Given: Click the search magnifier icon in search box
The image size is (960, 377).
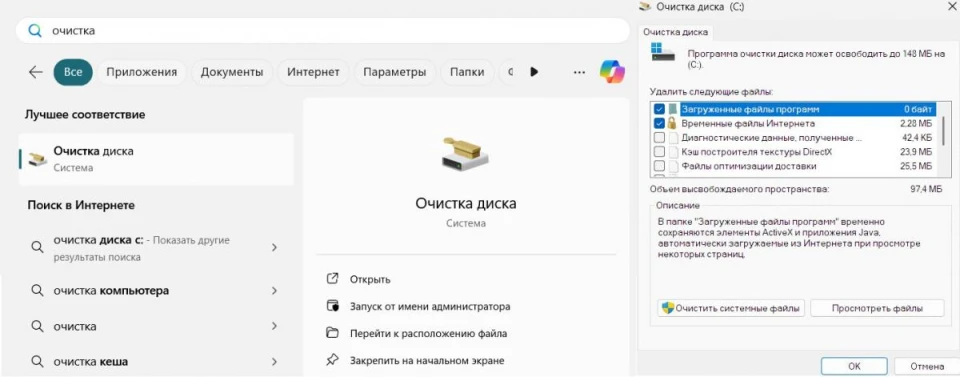Looking at the screenshot, I should point(36,31).
